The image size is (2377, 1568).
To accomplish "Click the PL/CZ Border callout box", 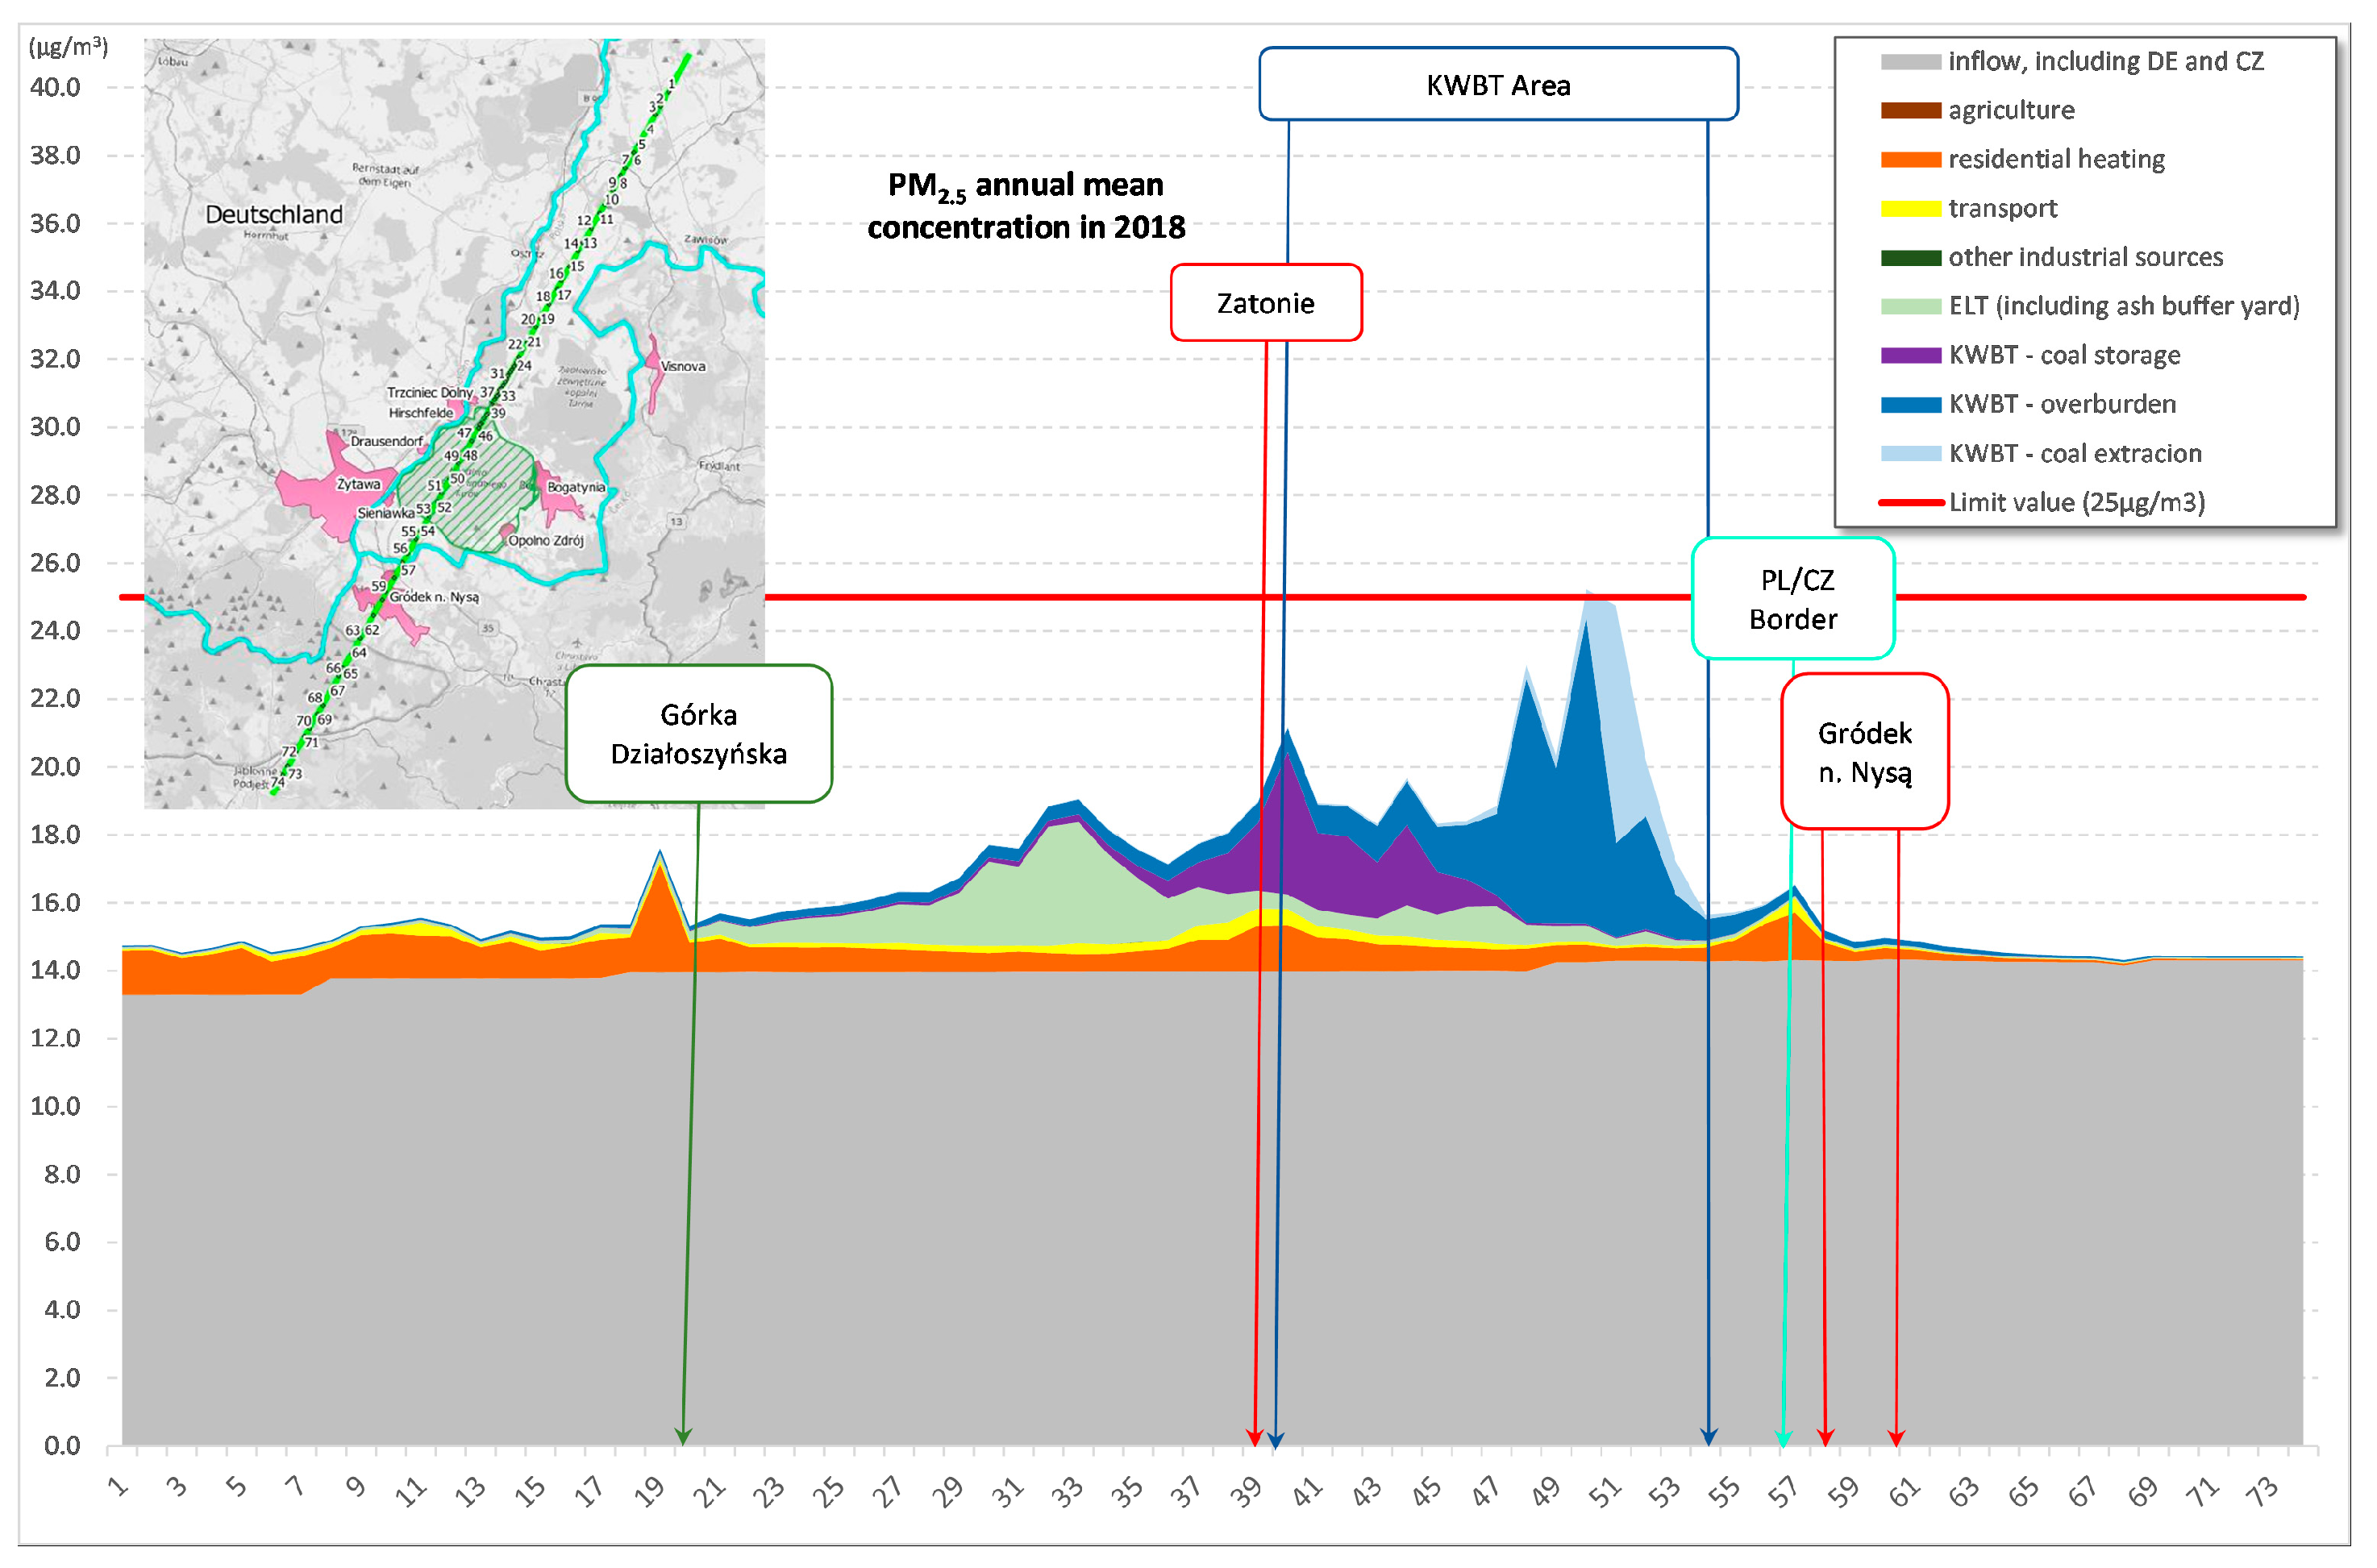I will coord(1793,599).
